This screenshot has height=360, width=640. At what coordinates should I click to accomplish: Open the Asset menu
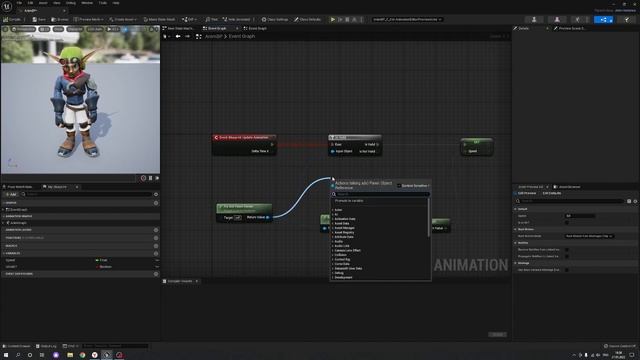43,3
